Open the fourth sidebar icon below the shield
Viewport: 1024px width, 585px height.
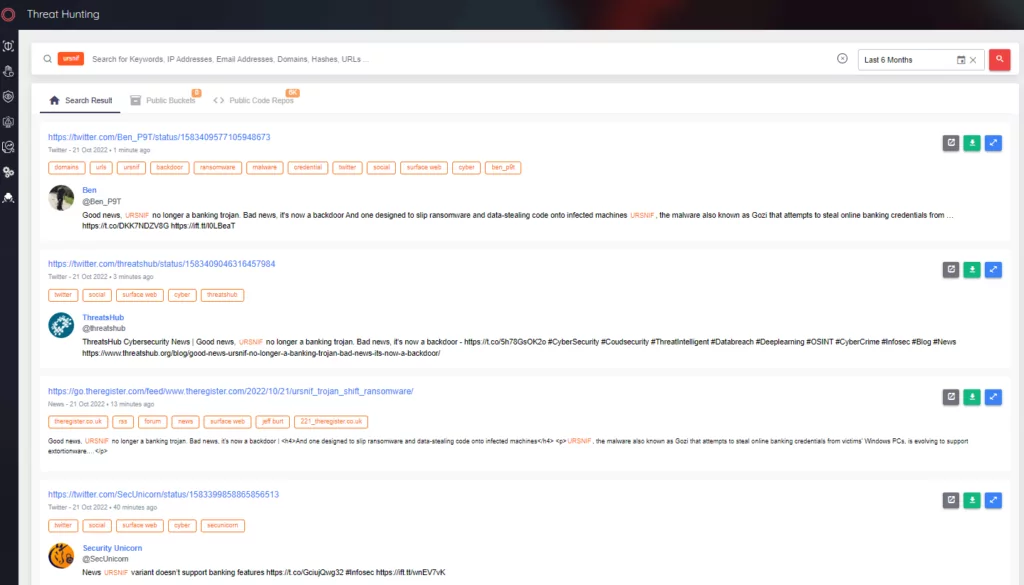[x=8, y=122]
